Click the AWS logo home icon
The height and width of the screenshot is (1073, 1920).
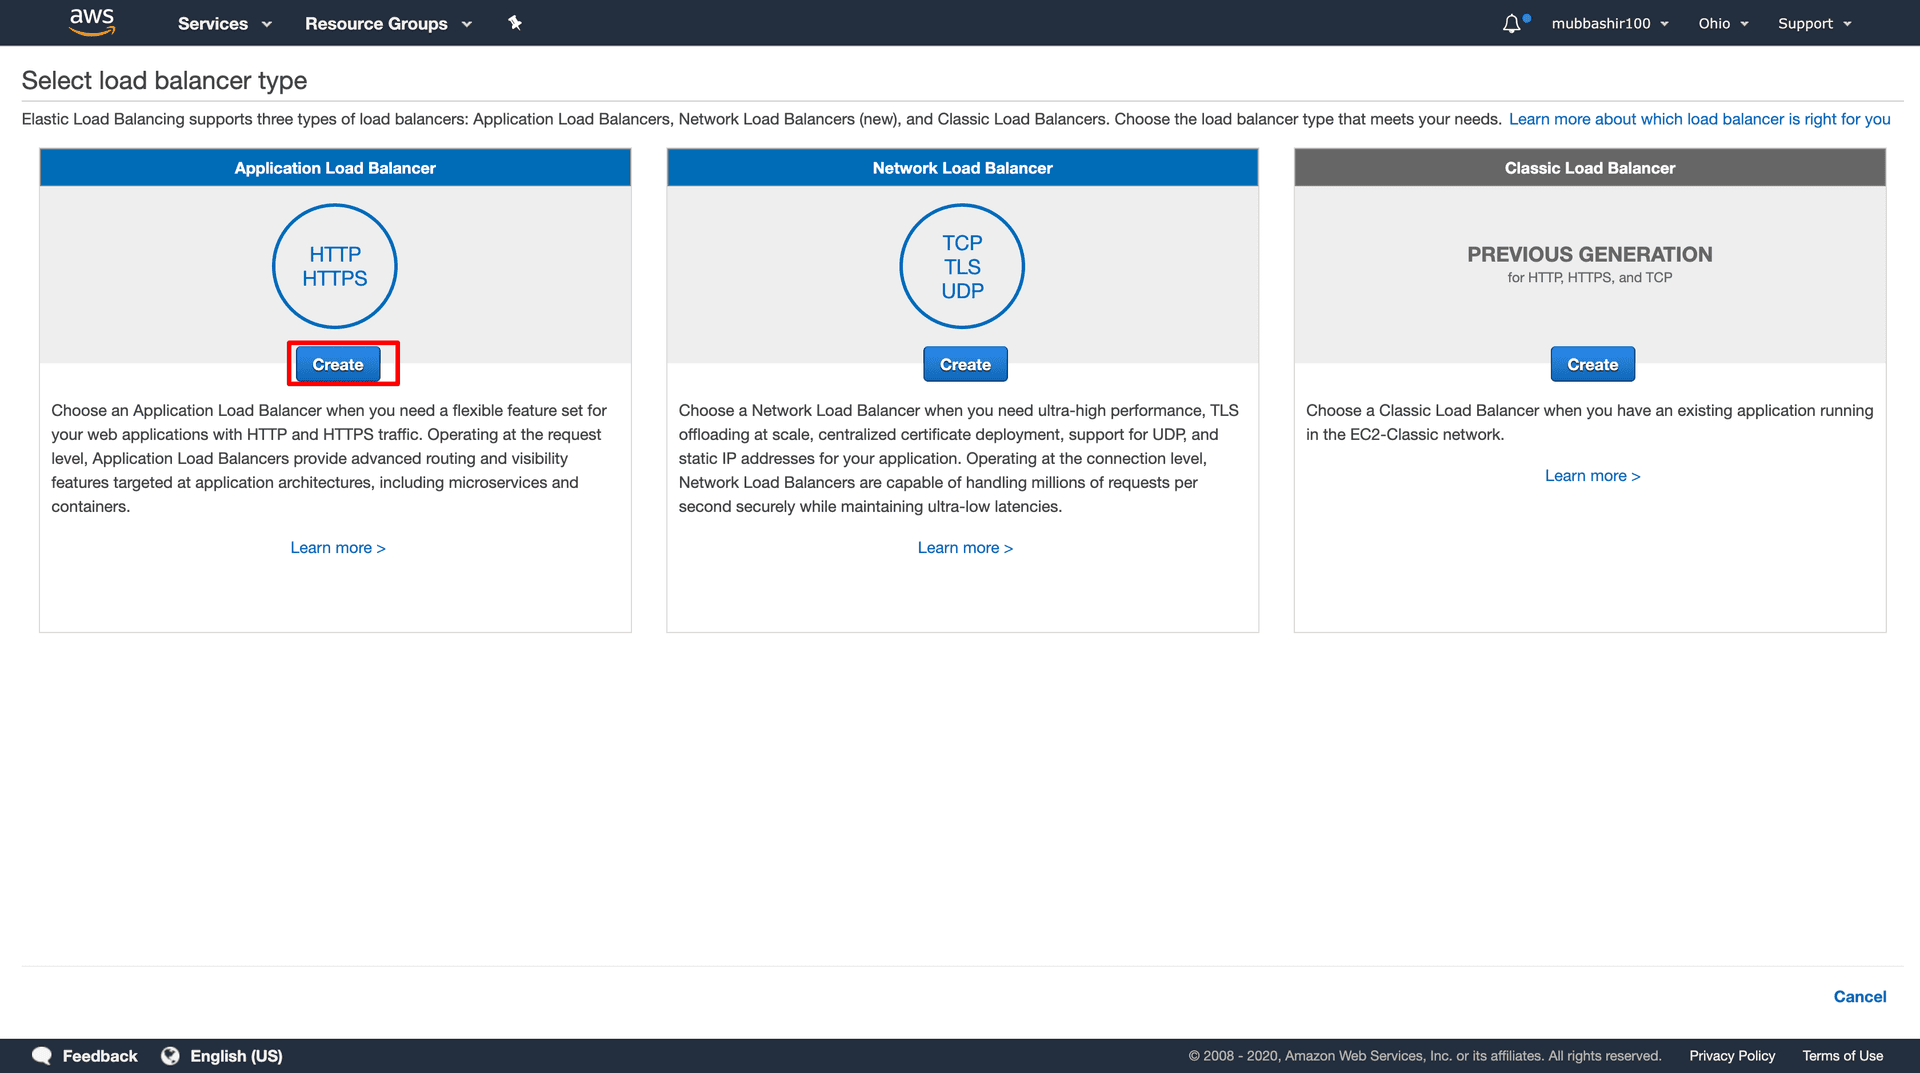[x=92, y=22]
